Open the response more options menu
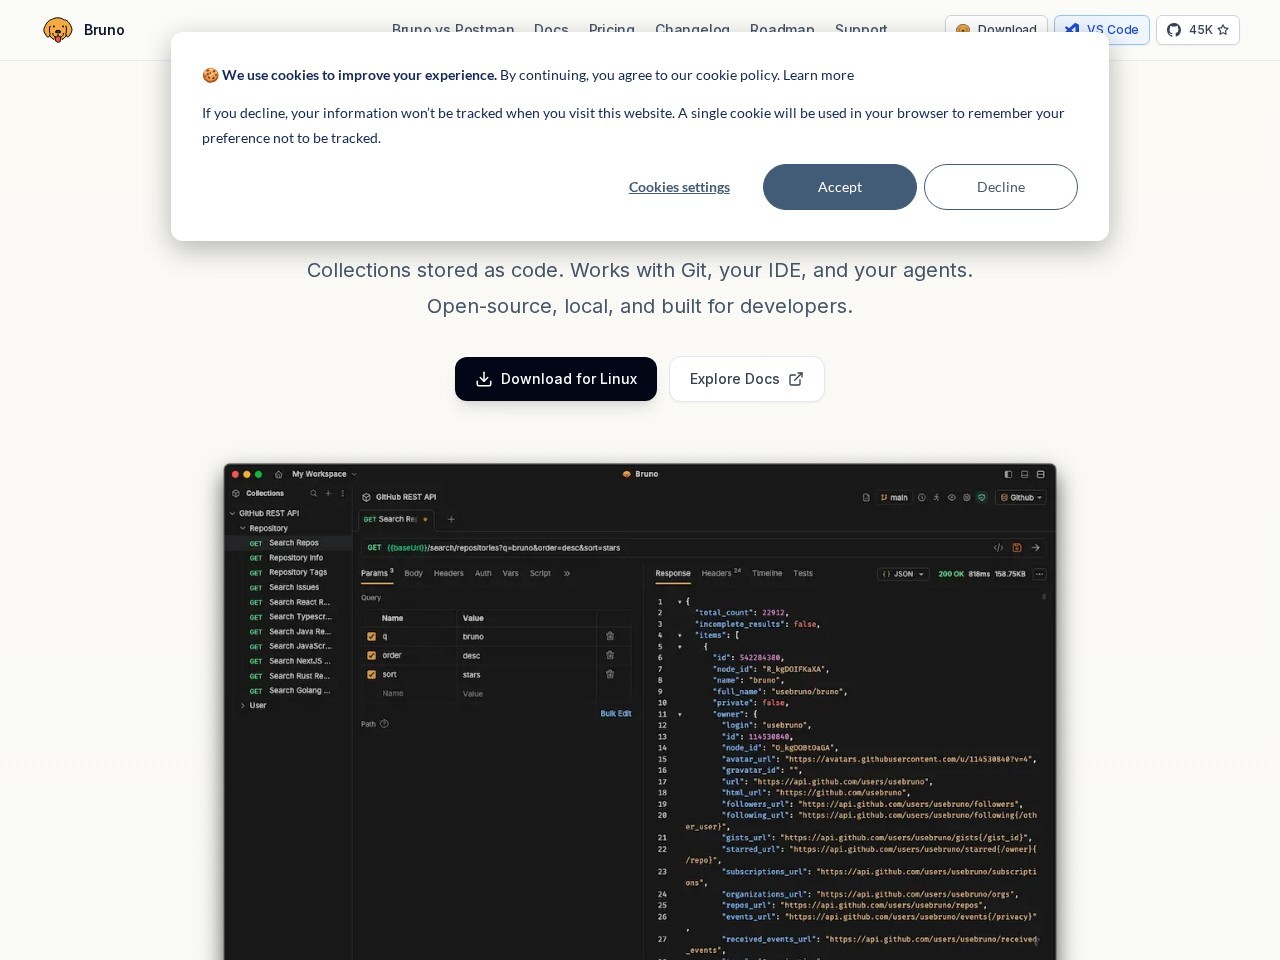The image size is (1280, 960). tap(1040, 574)
